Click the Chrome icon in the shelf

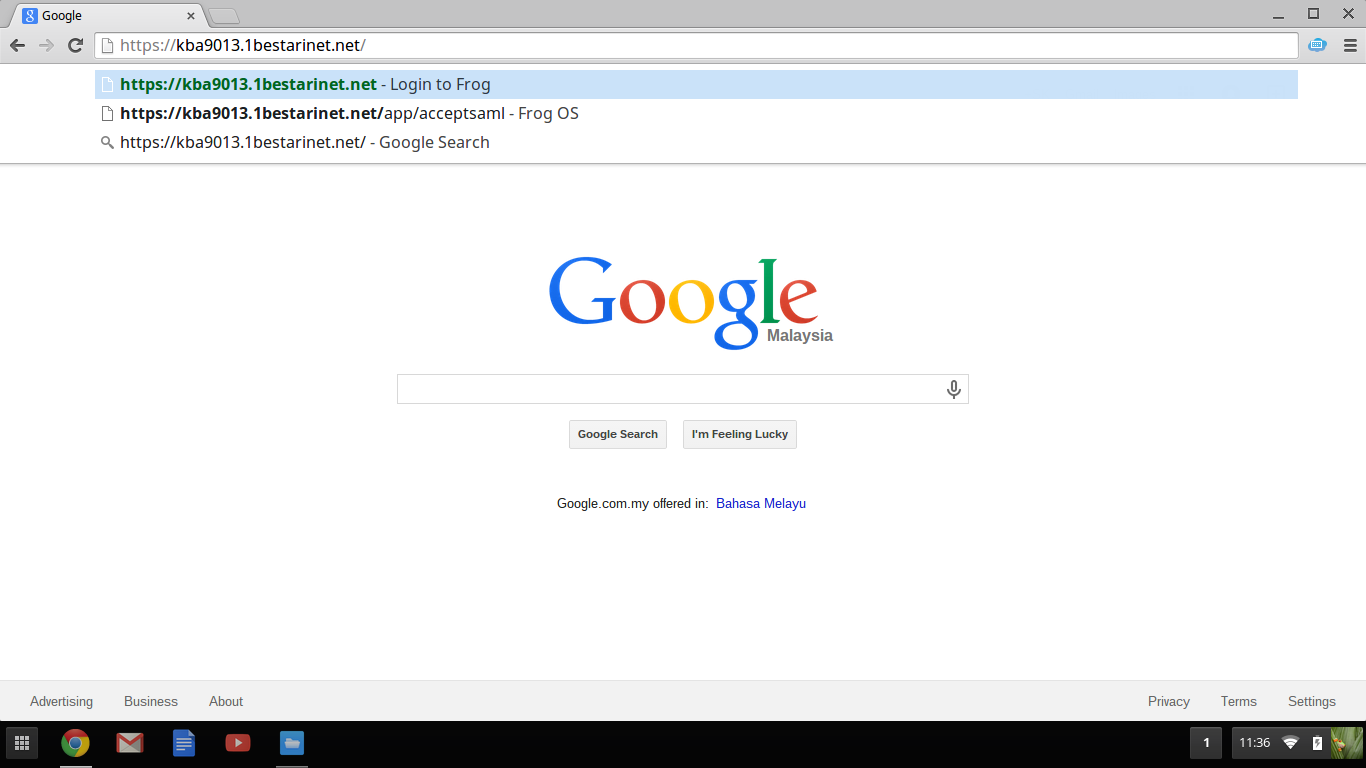[x=75, y=743]
